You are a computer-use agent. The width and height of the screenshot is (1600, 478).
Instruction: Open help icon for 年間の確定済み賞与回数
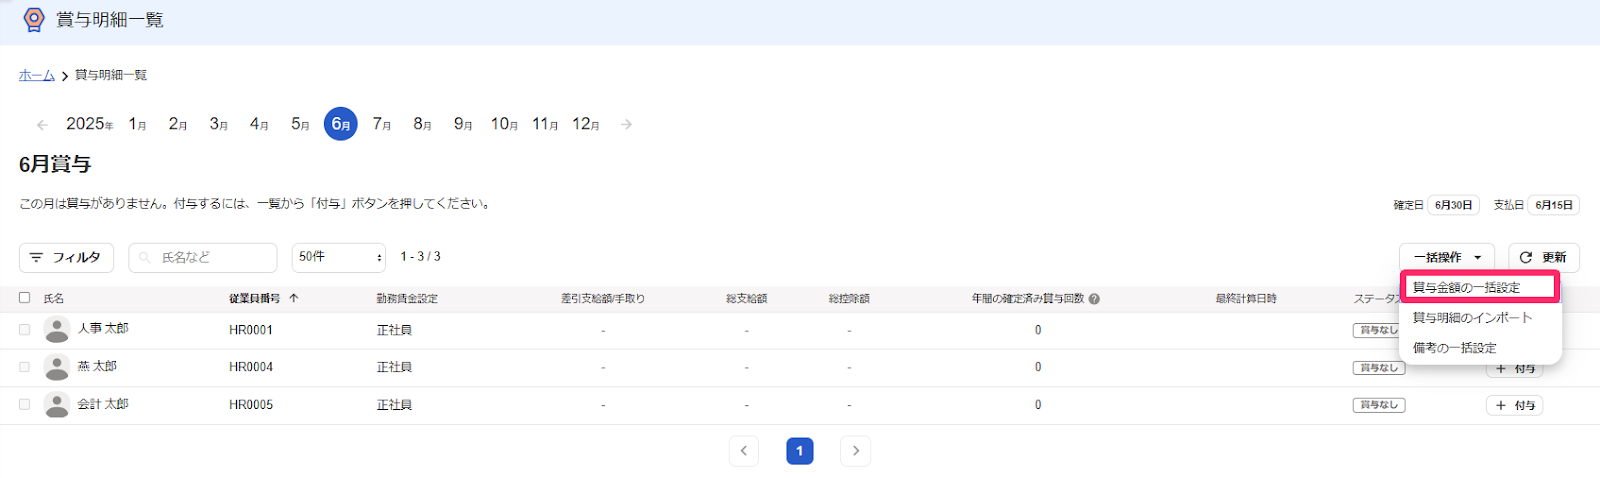pyautogui.click(x=1094, y=299)
